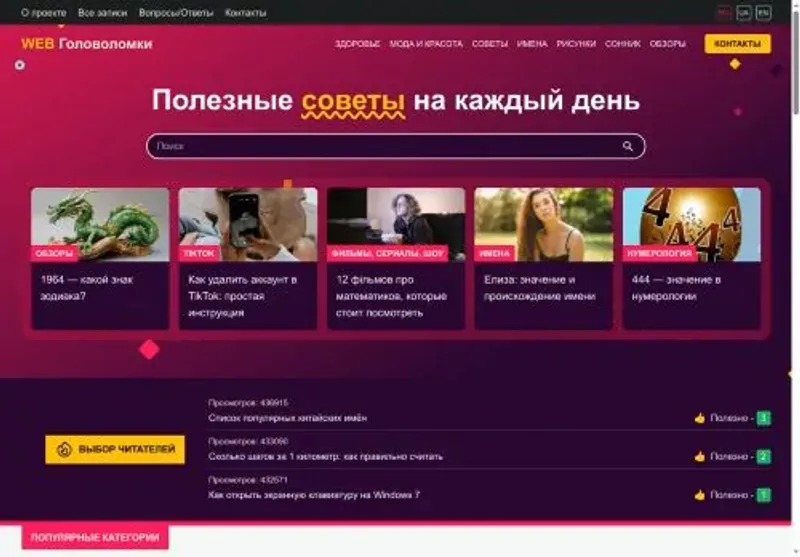This screenshot has height=557, width=800.
Task: Go to the Сонник category
Action: pyautogui.click(x=622, y=44)
